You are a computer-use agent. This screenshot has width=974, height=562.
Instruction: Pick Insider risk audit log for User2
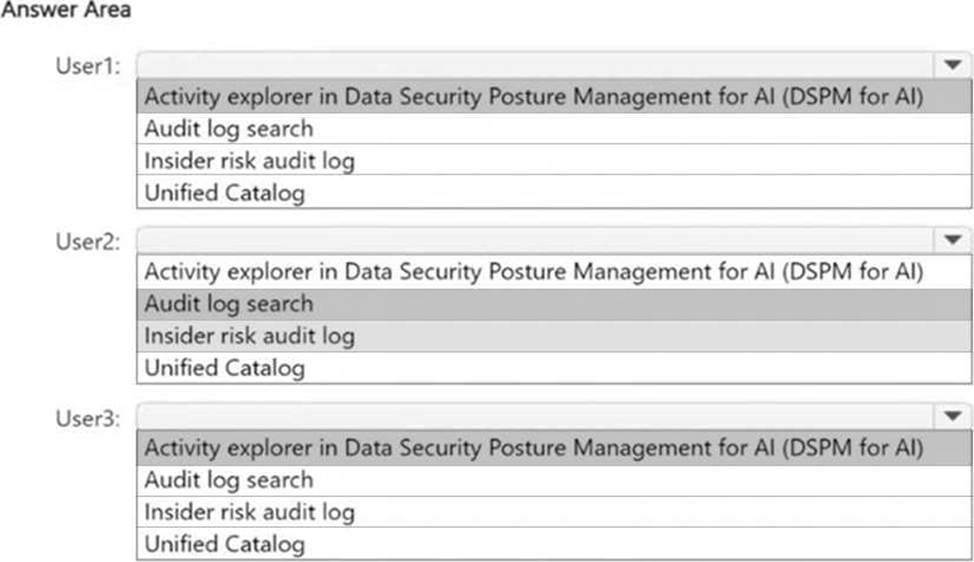pyautogui.click(x=249, y=336)
